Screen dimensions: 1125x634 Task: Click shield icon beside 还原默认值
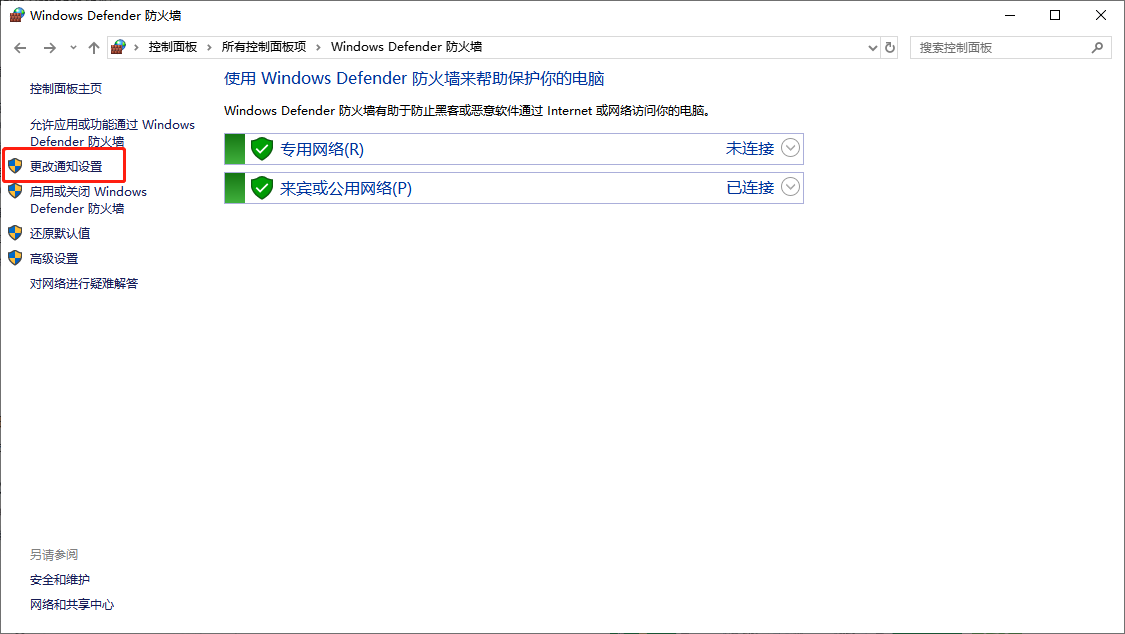15,232
